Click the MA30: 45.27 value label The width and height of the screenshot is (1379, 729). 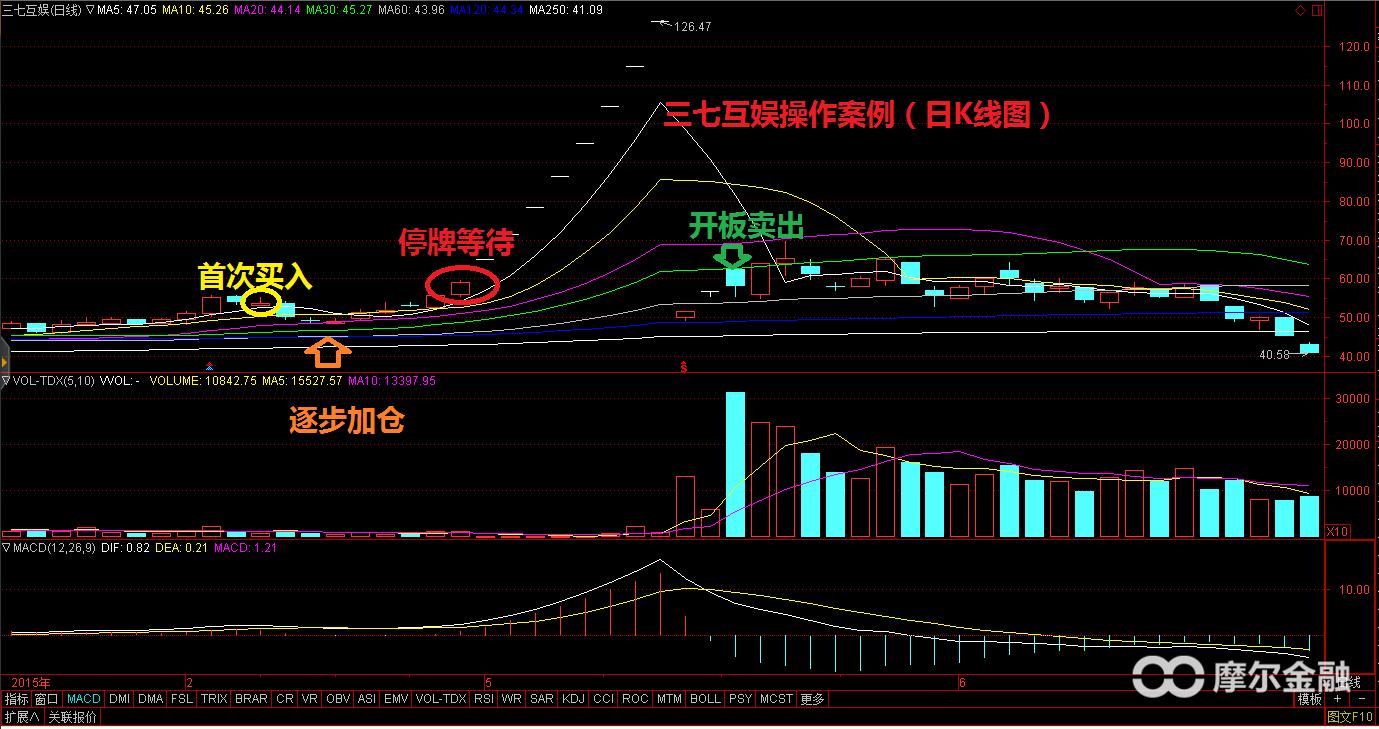[x=340, y=9]
